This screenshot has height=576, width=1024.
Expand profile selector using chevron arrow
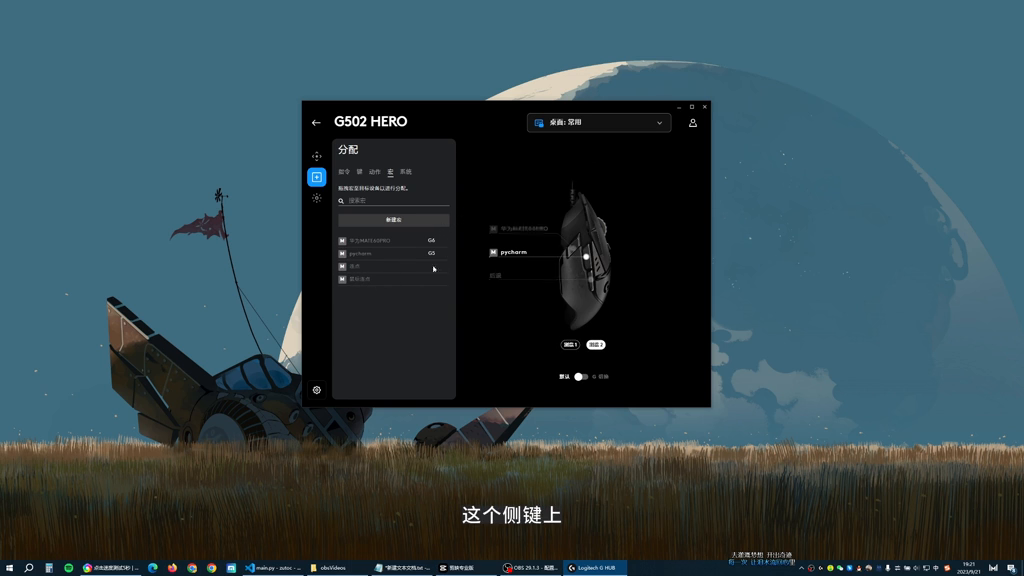[x=659, y=123]
